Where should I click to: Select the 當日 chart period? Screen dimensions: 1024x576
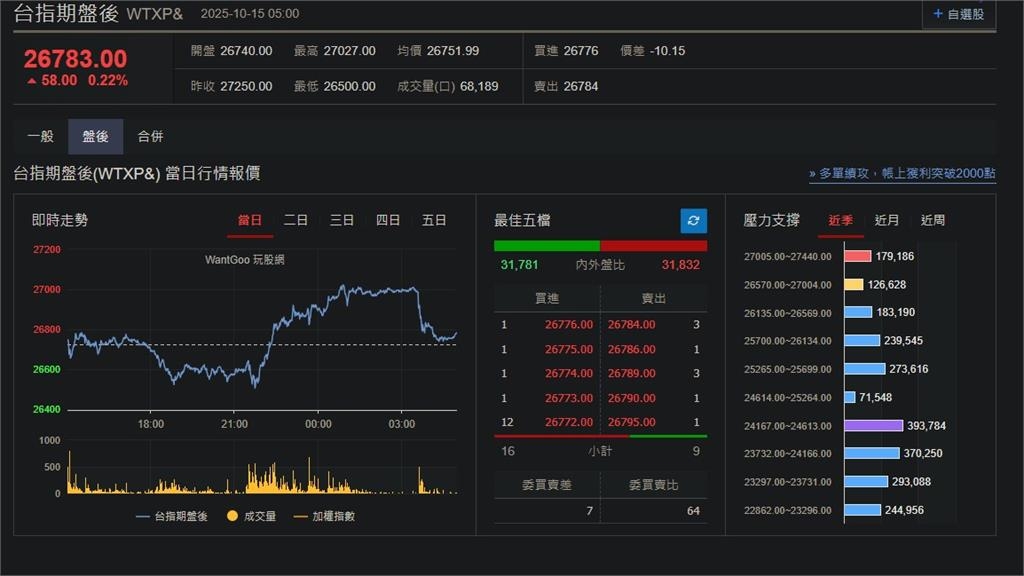click(251, 220)
